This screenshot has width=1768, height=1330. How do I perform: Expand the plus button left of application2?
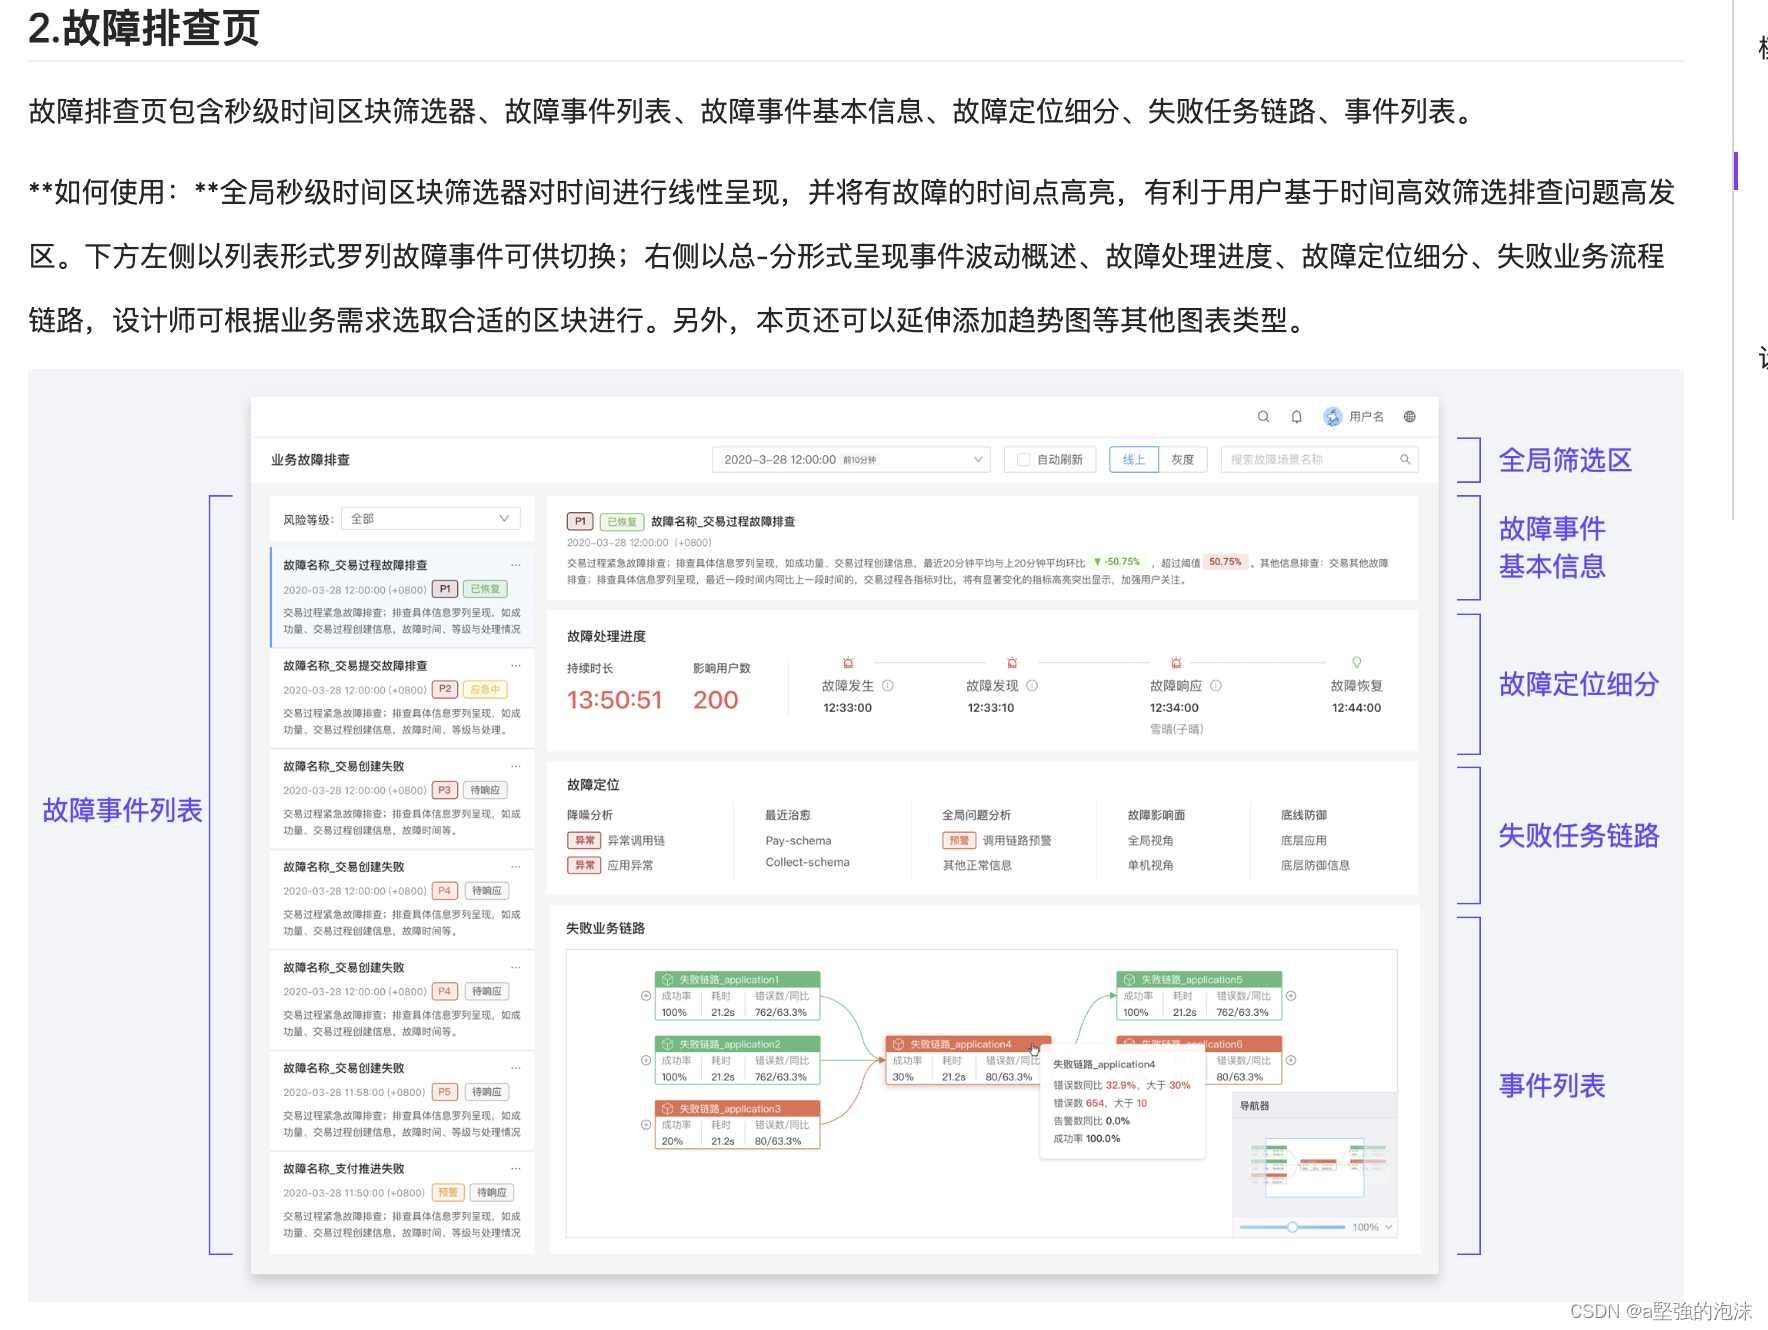[646, 1060]
